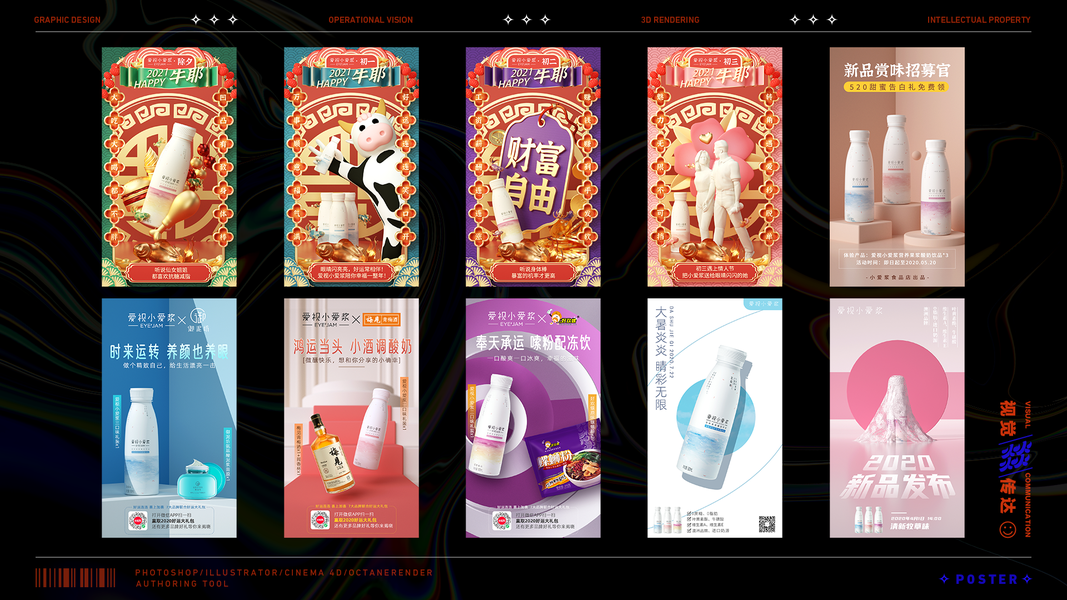Click the PHOTOSHOP/ILLUSTRATOR/CINEMA 4D/OCTANERENDER text
Image resolution: width=1067 pixels, height=600 pixels.
tap(284, 573)
